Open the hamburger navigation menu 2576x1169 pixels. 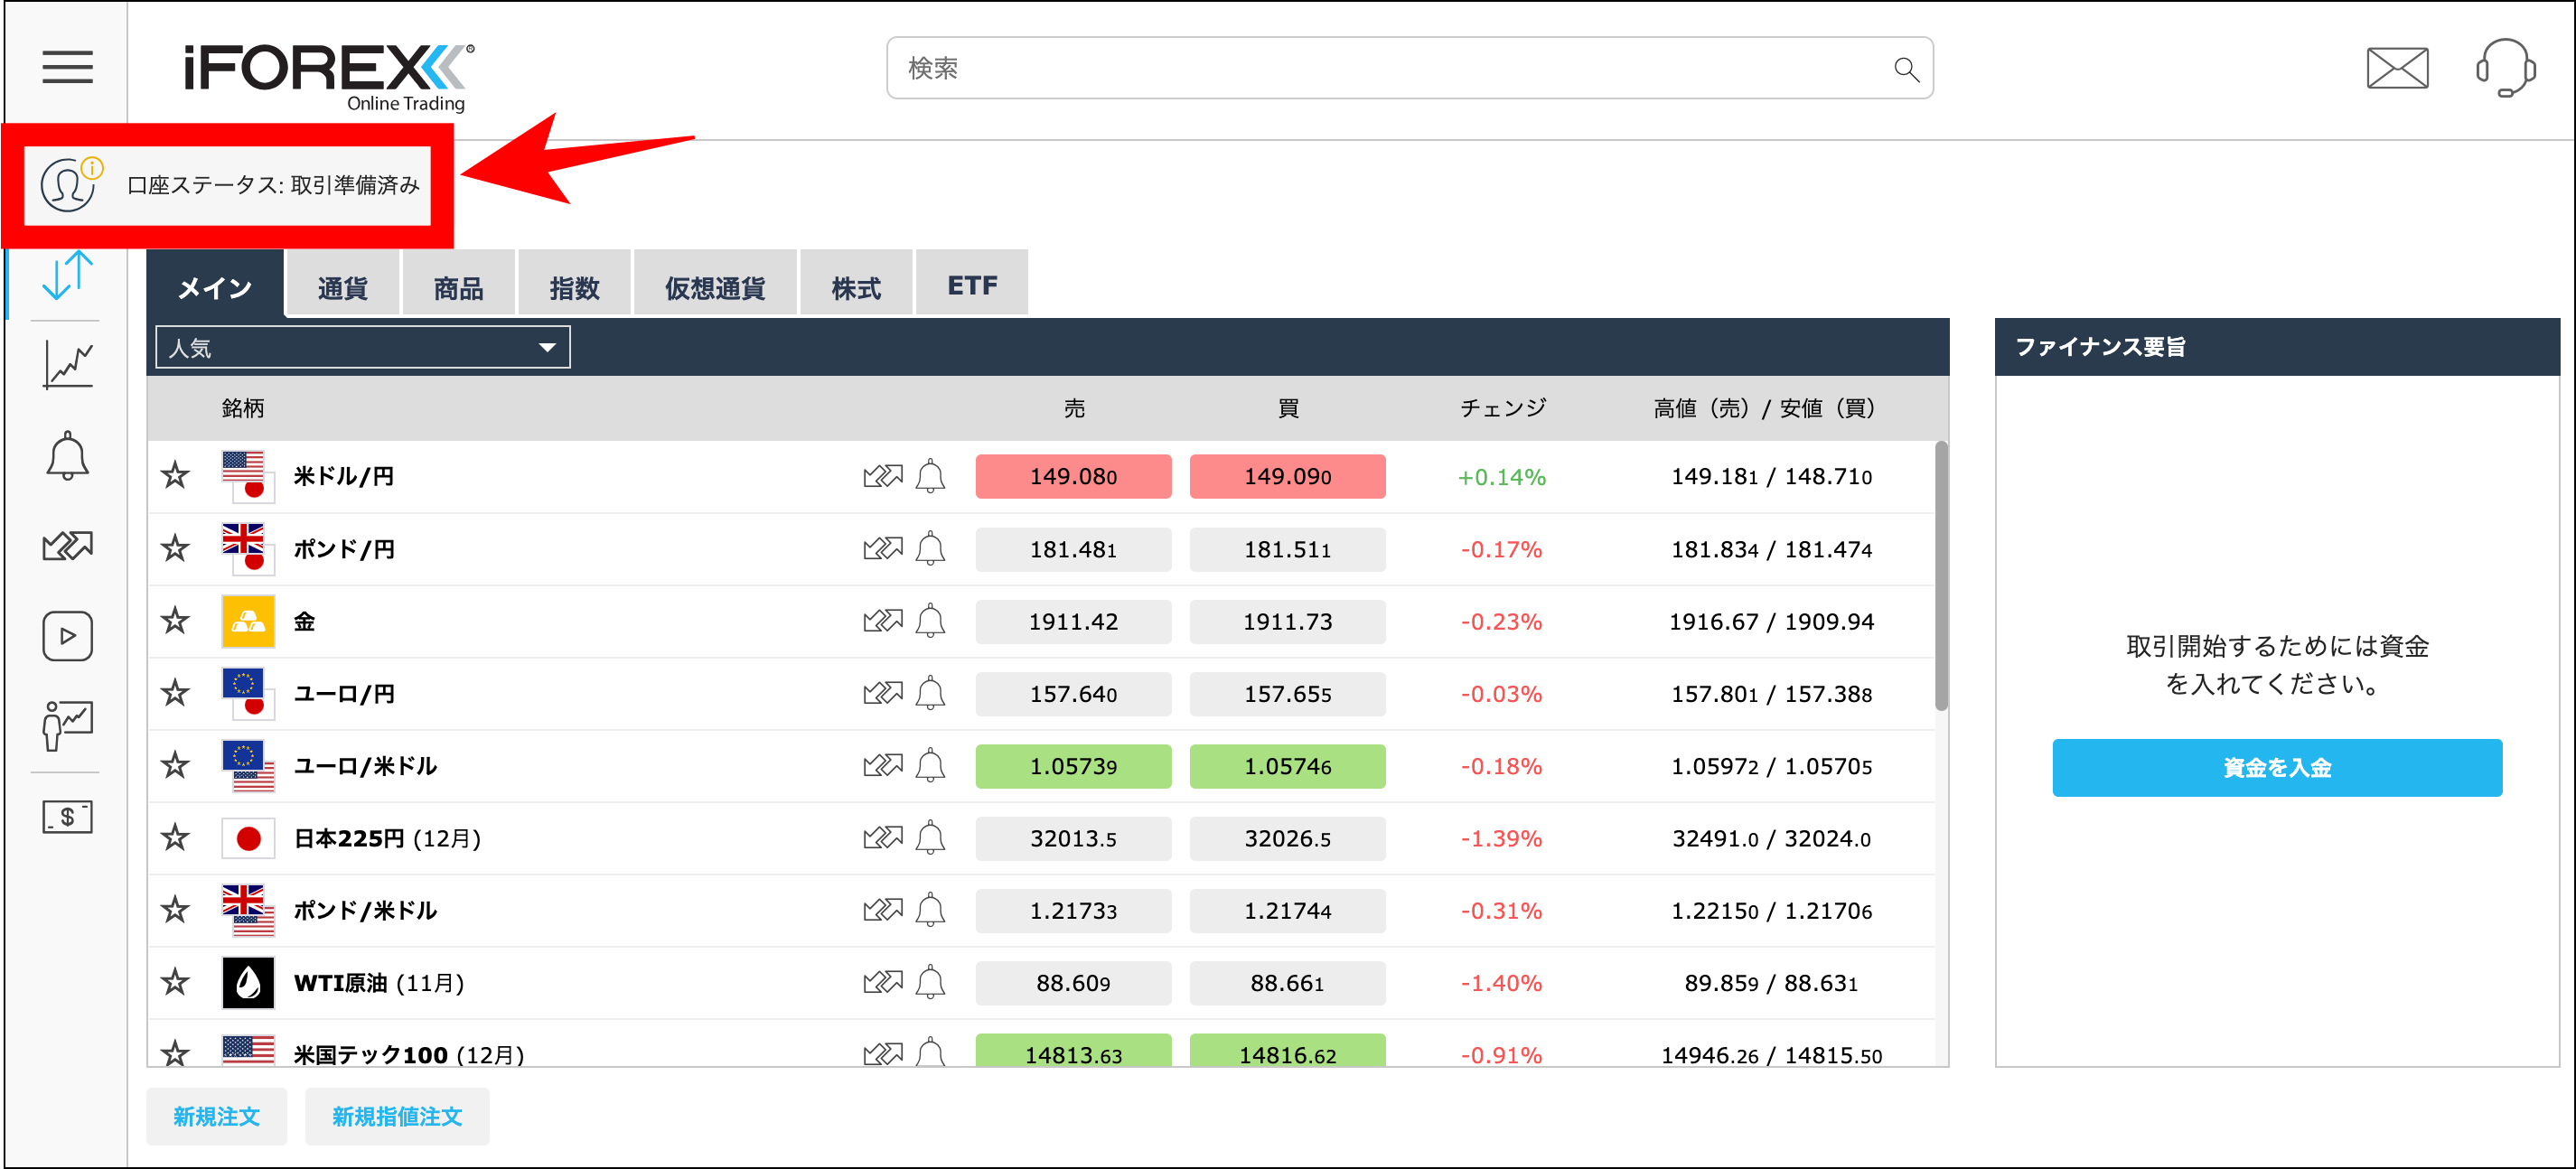pos(66,67)
